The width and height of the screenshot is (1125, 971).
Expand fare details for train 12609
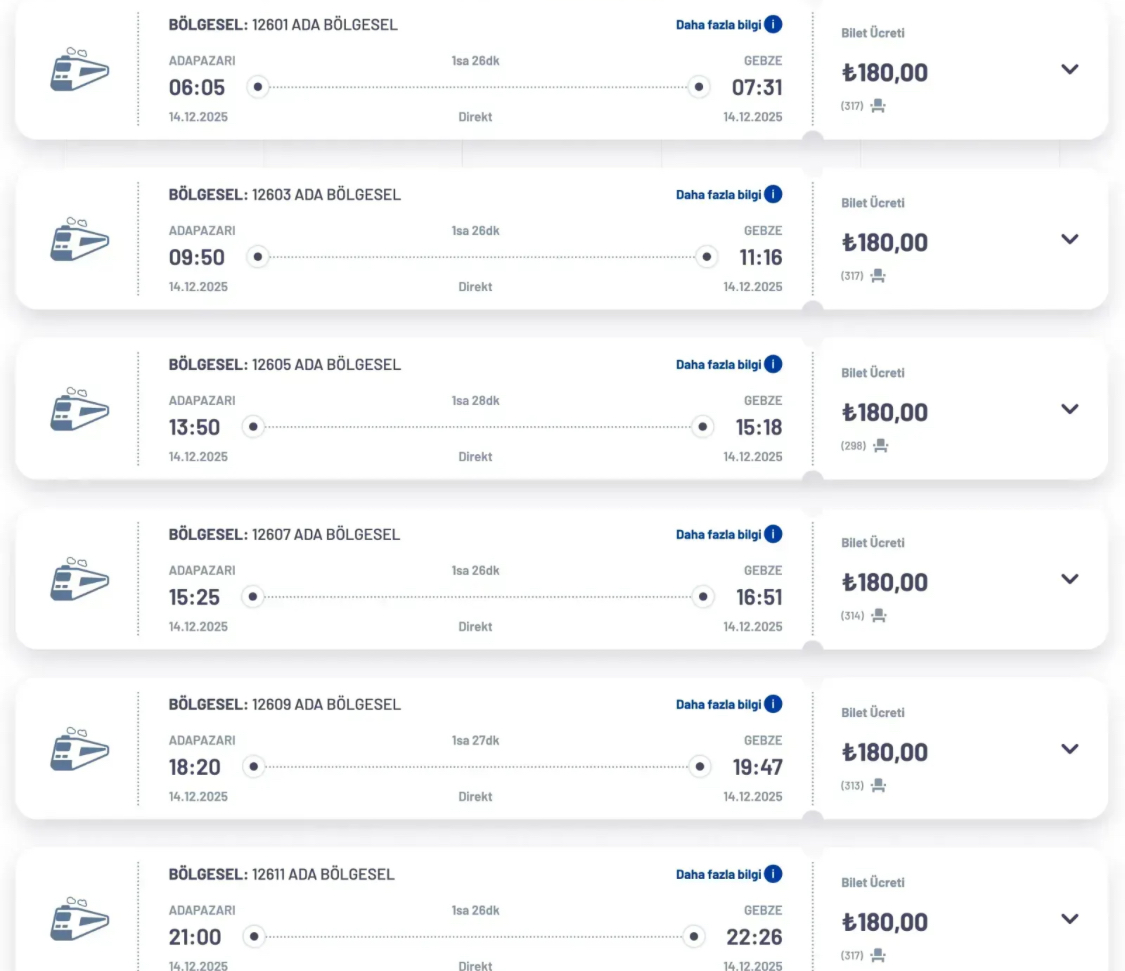tap(1070, 749)
